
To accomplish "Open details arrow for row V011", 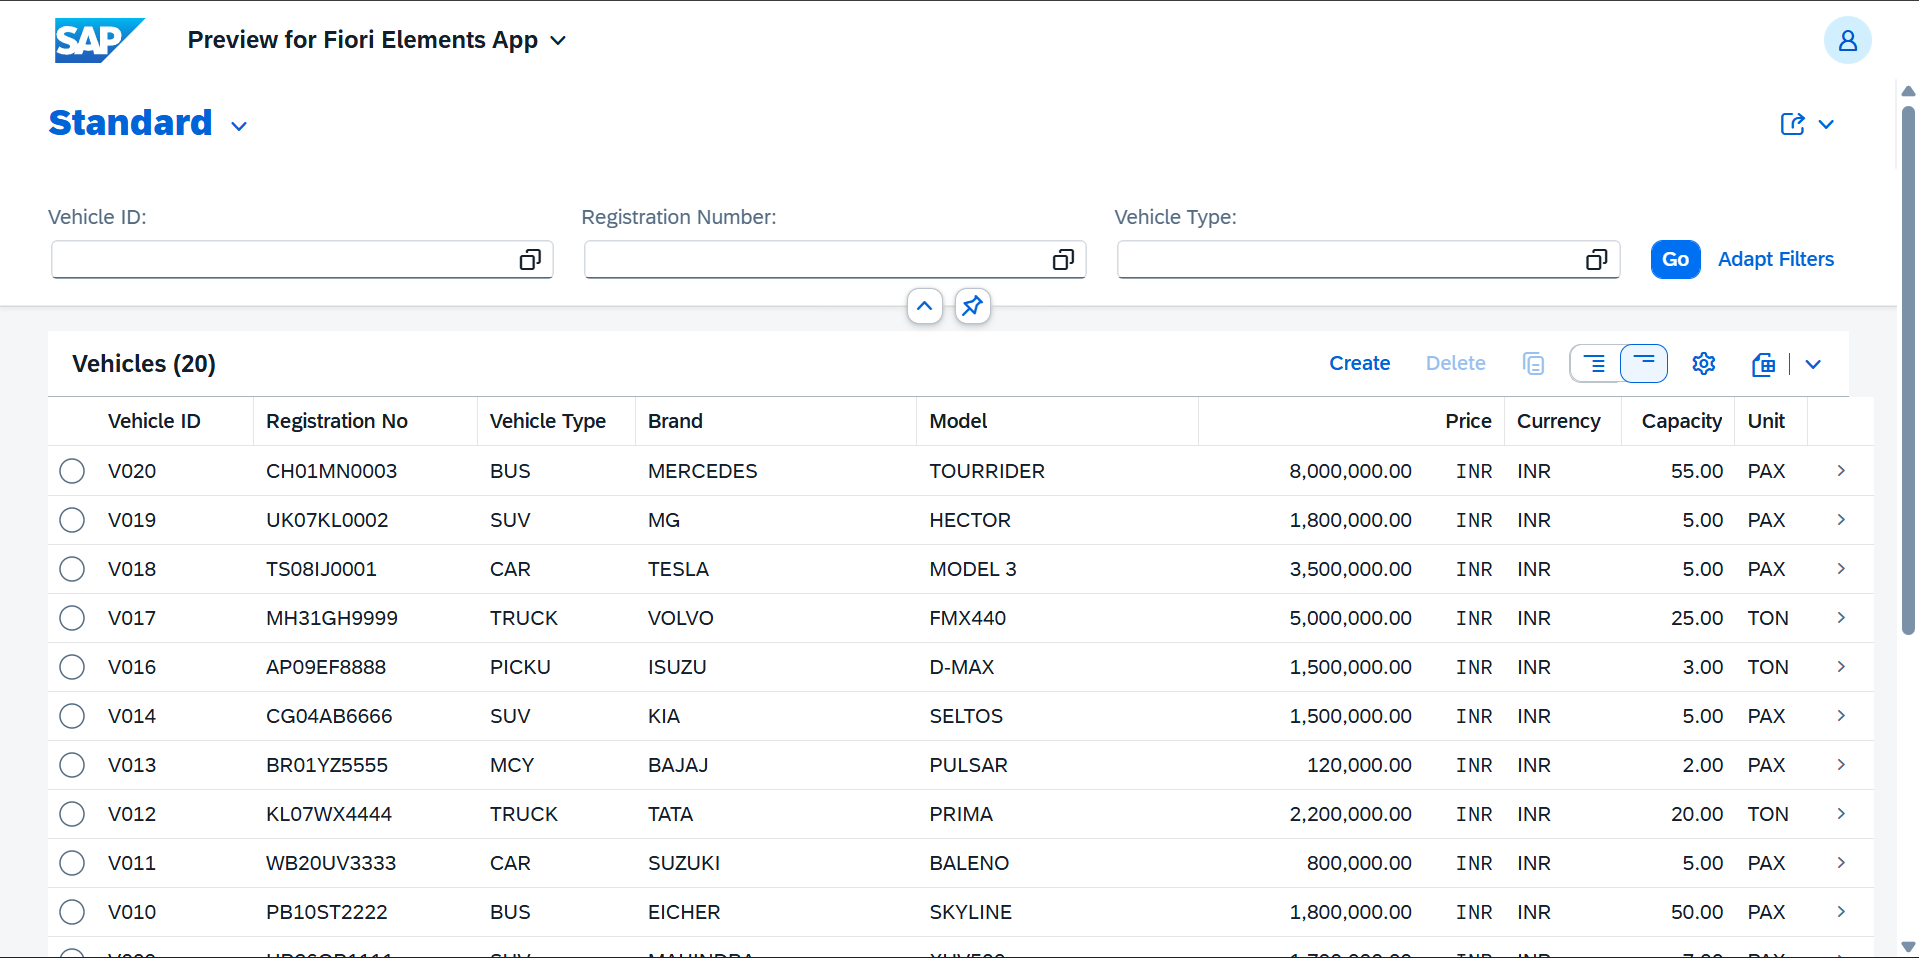I will [x=1841, y=863].
